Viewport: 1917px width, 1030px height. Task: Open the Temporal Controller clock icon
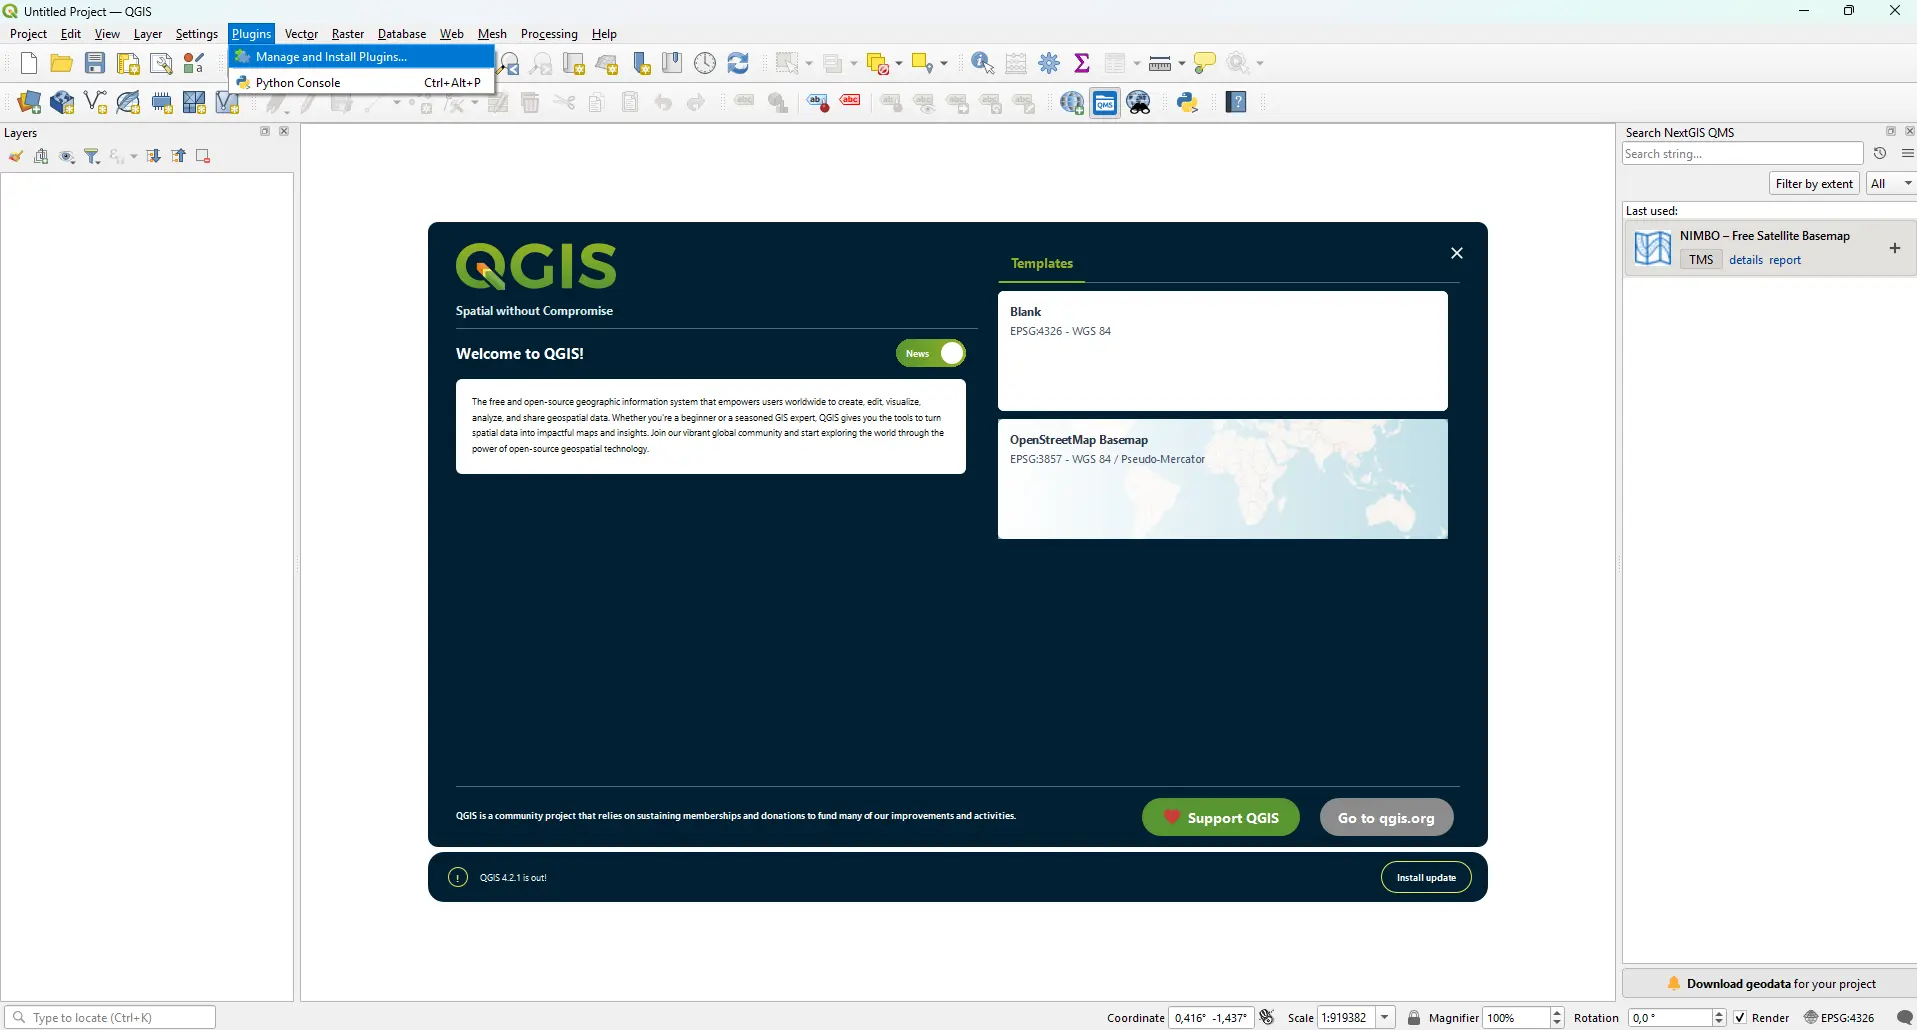click(x=705, y=64)
